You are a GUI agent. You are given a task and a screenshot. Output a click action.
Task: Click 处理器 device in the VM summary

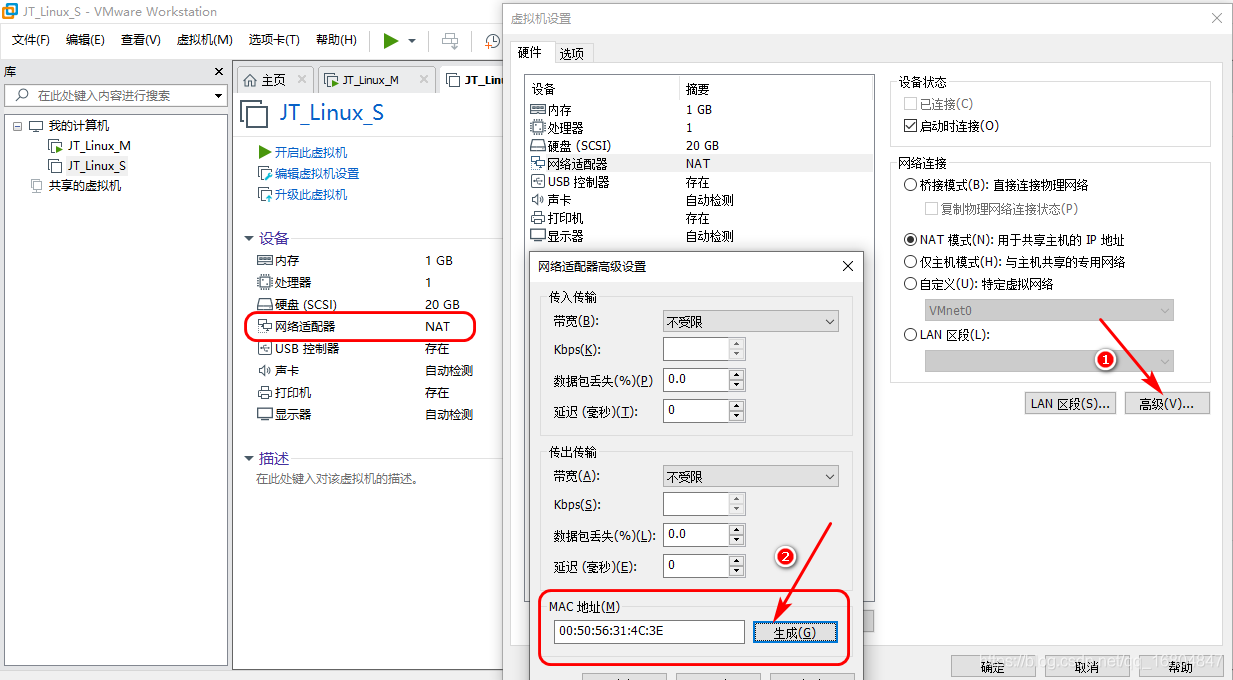(x=293, y=282)
